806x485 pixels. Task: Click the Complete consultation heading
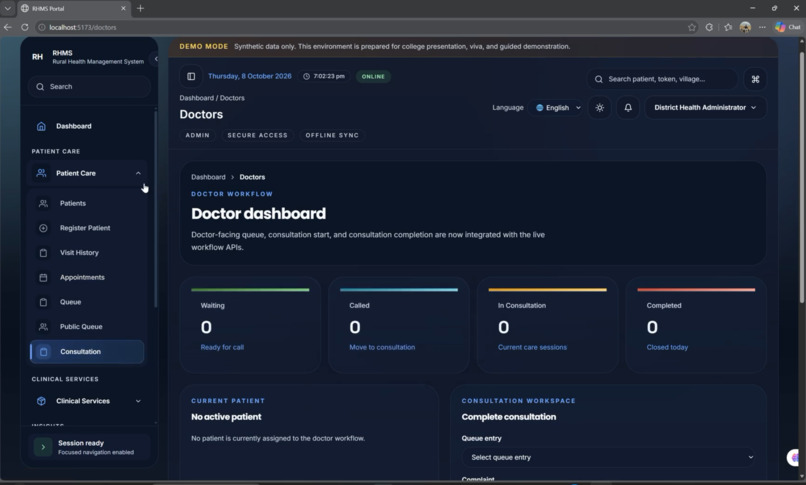coord(509,417)
